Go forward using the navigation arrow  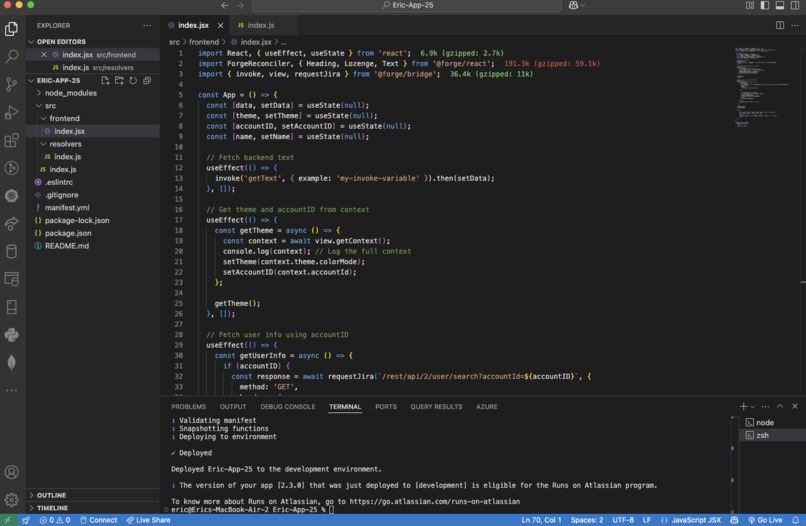click(240, 5)
